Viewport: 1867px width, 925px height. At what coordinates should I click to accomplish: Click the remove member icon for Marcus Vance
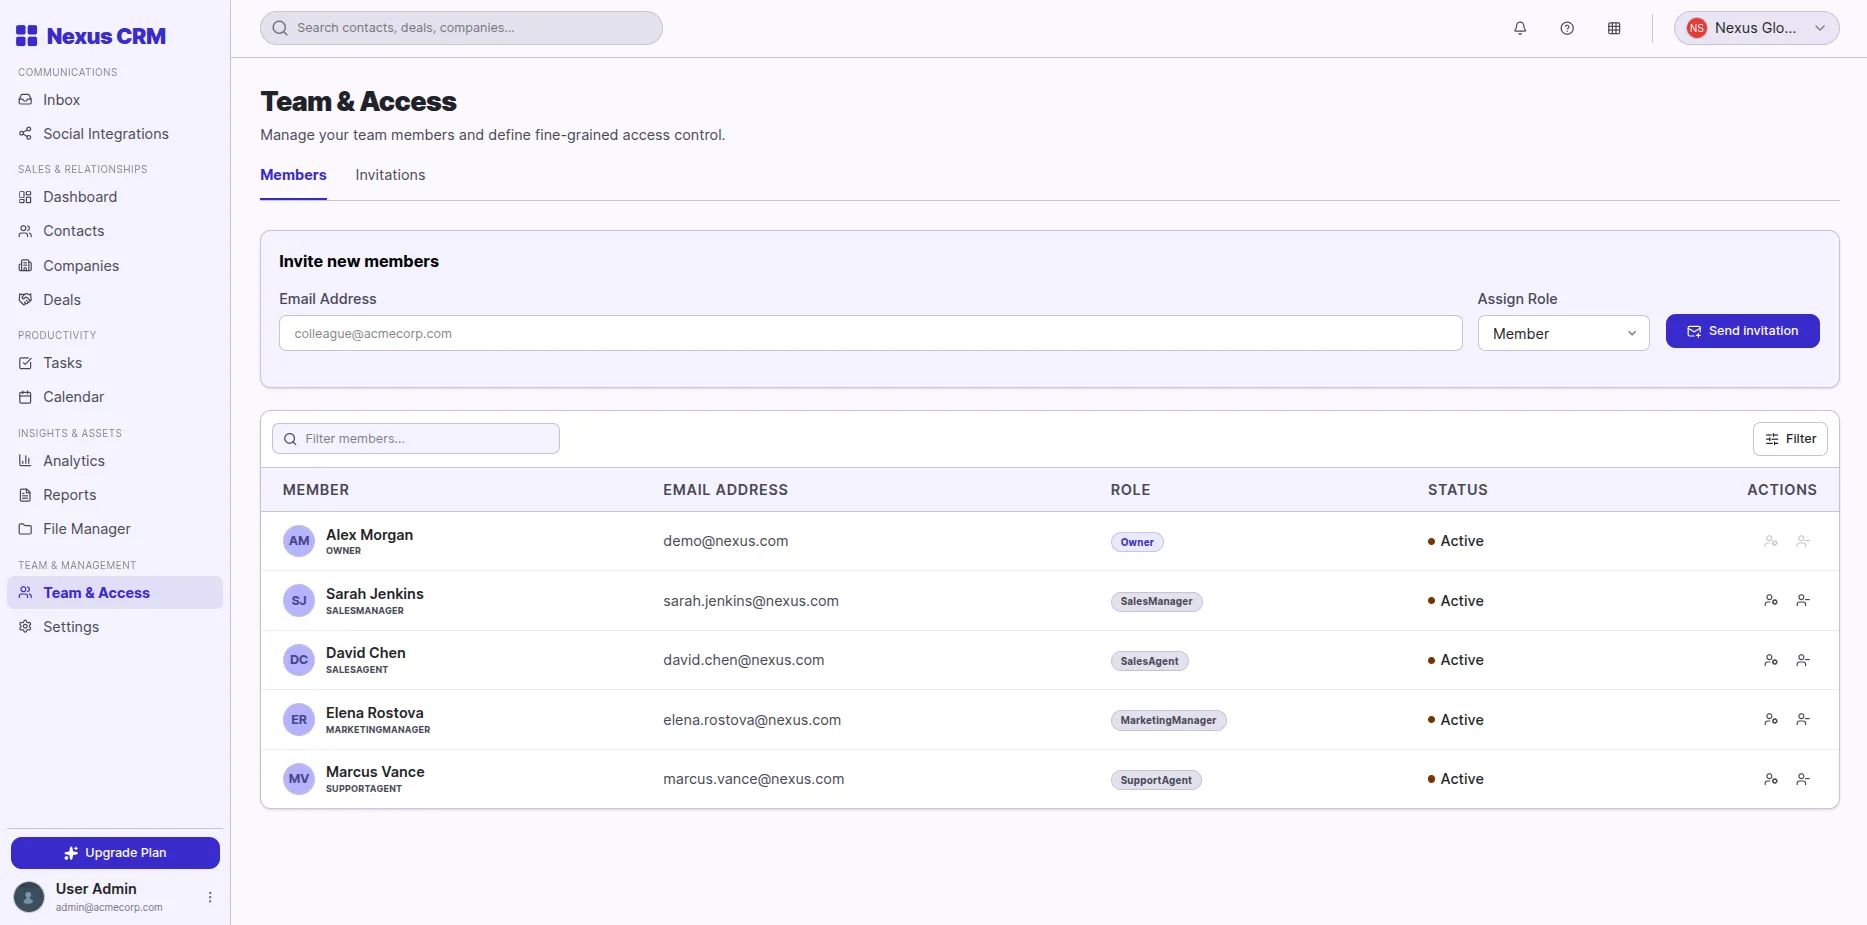(x=1803, y=779)
